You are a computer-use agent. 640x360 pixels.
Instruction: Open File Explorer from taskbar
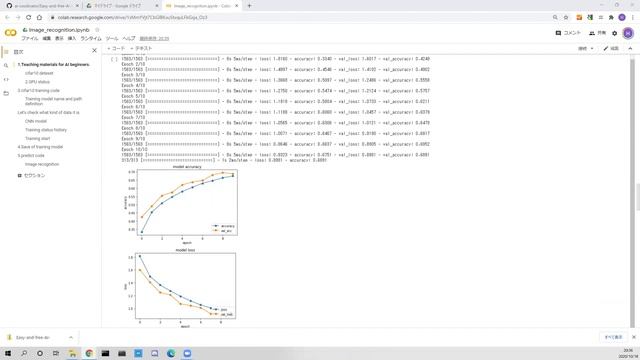72,353
